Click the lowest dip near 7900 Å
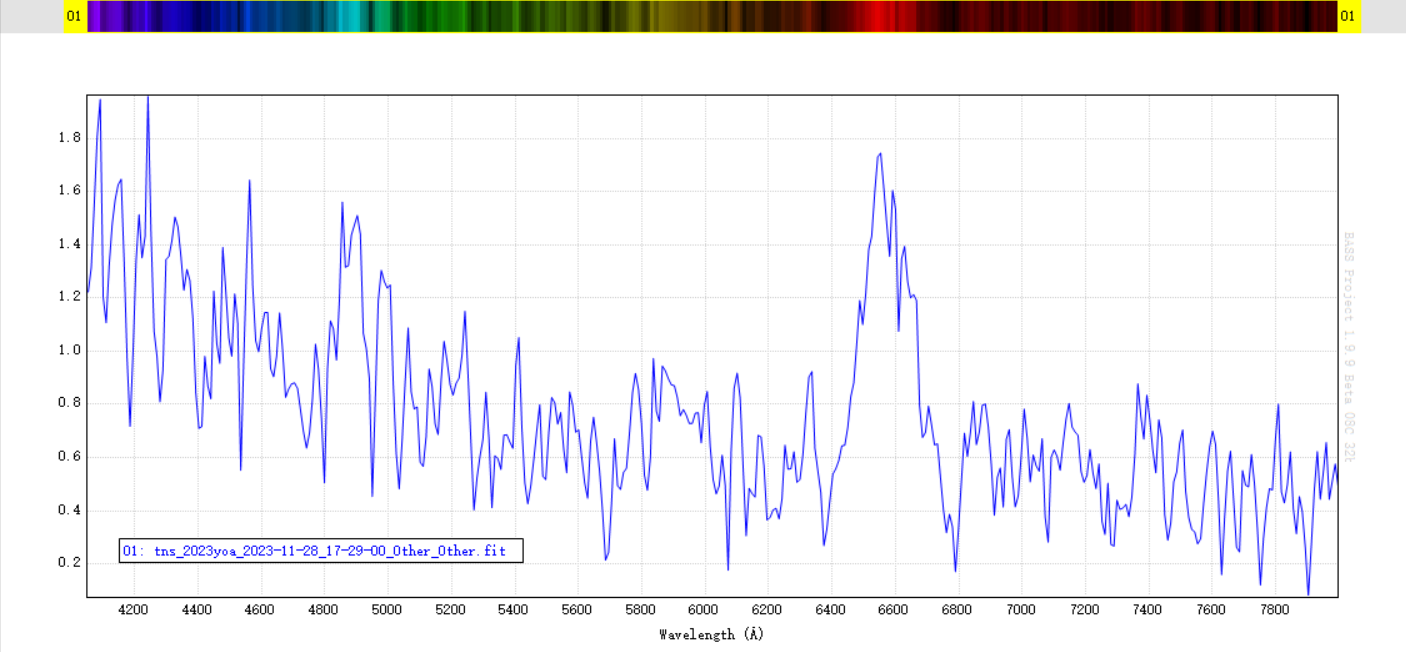1406x652 pixels. [x=1308, y=593]
